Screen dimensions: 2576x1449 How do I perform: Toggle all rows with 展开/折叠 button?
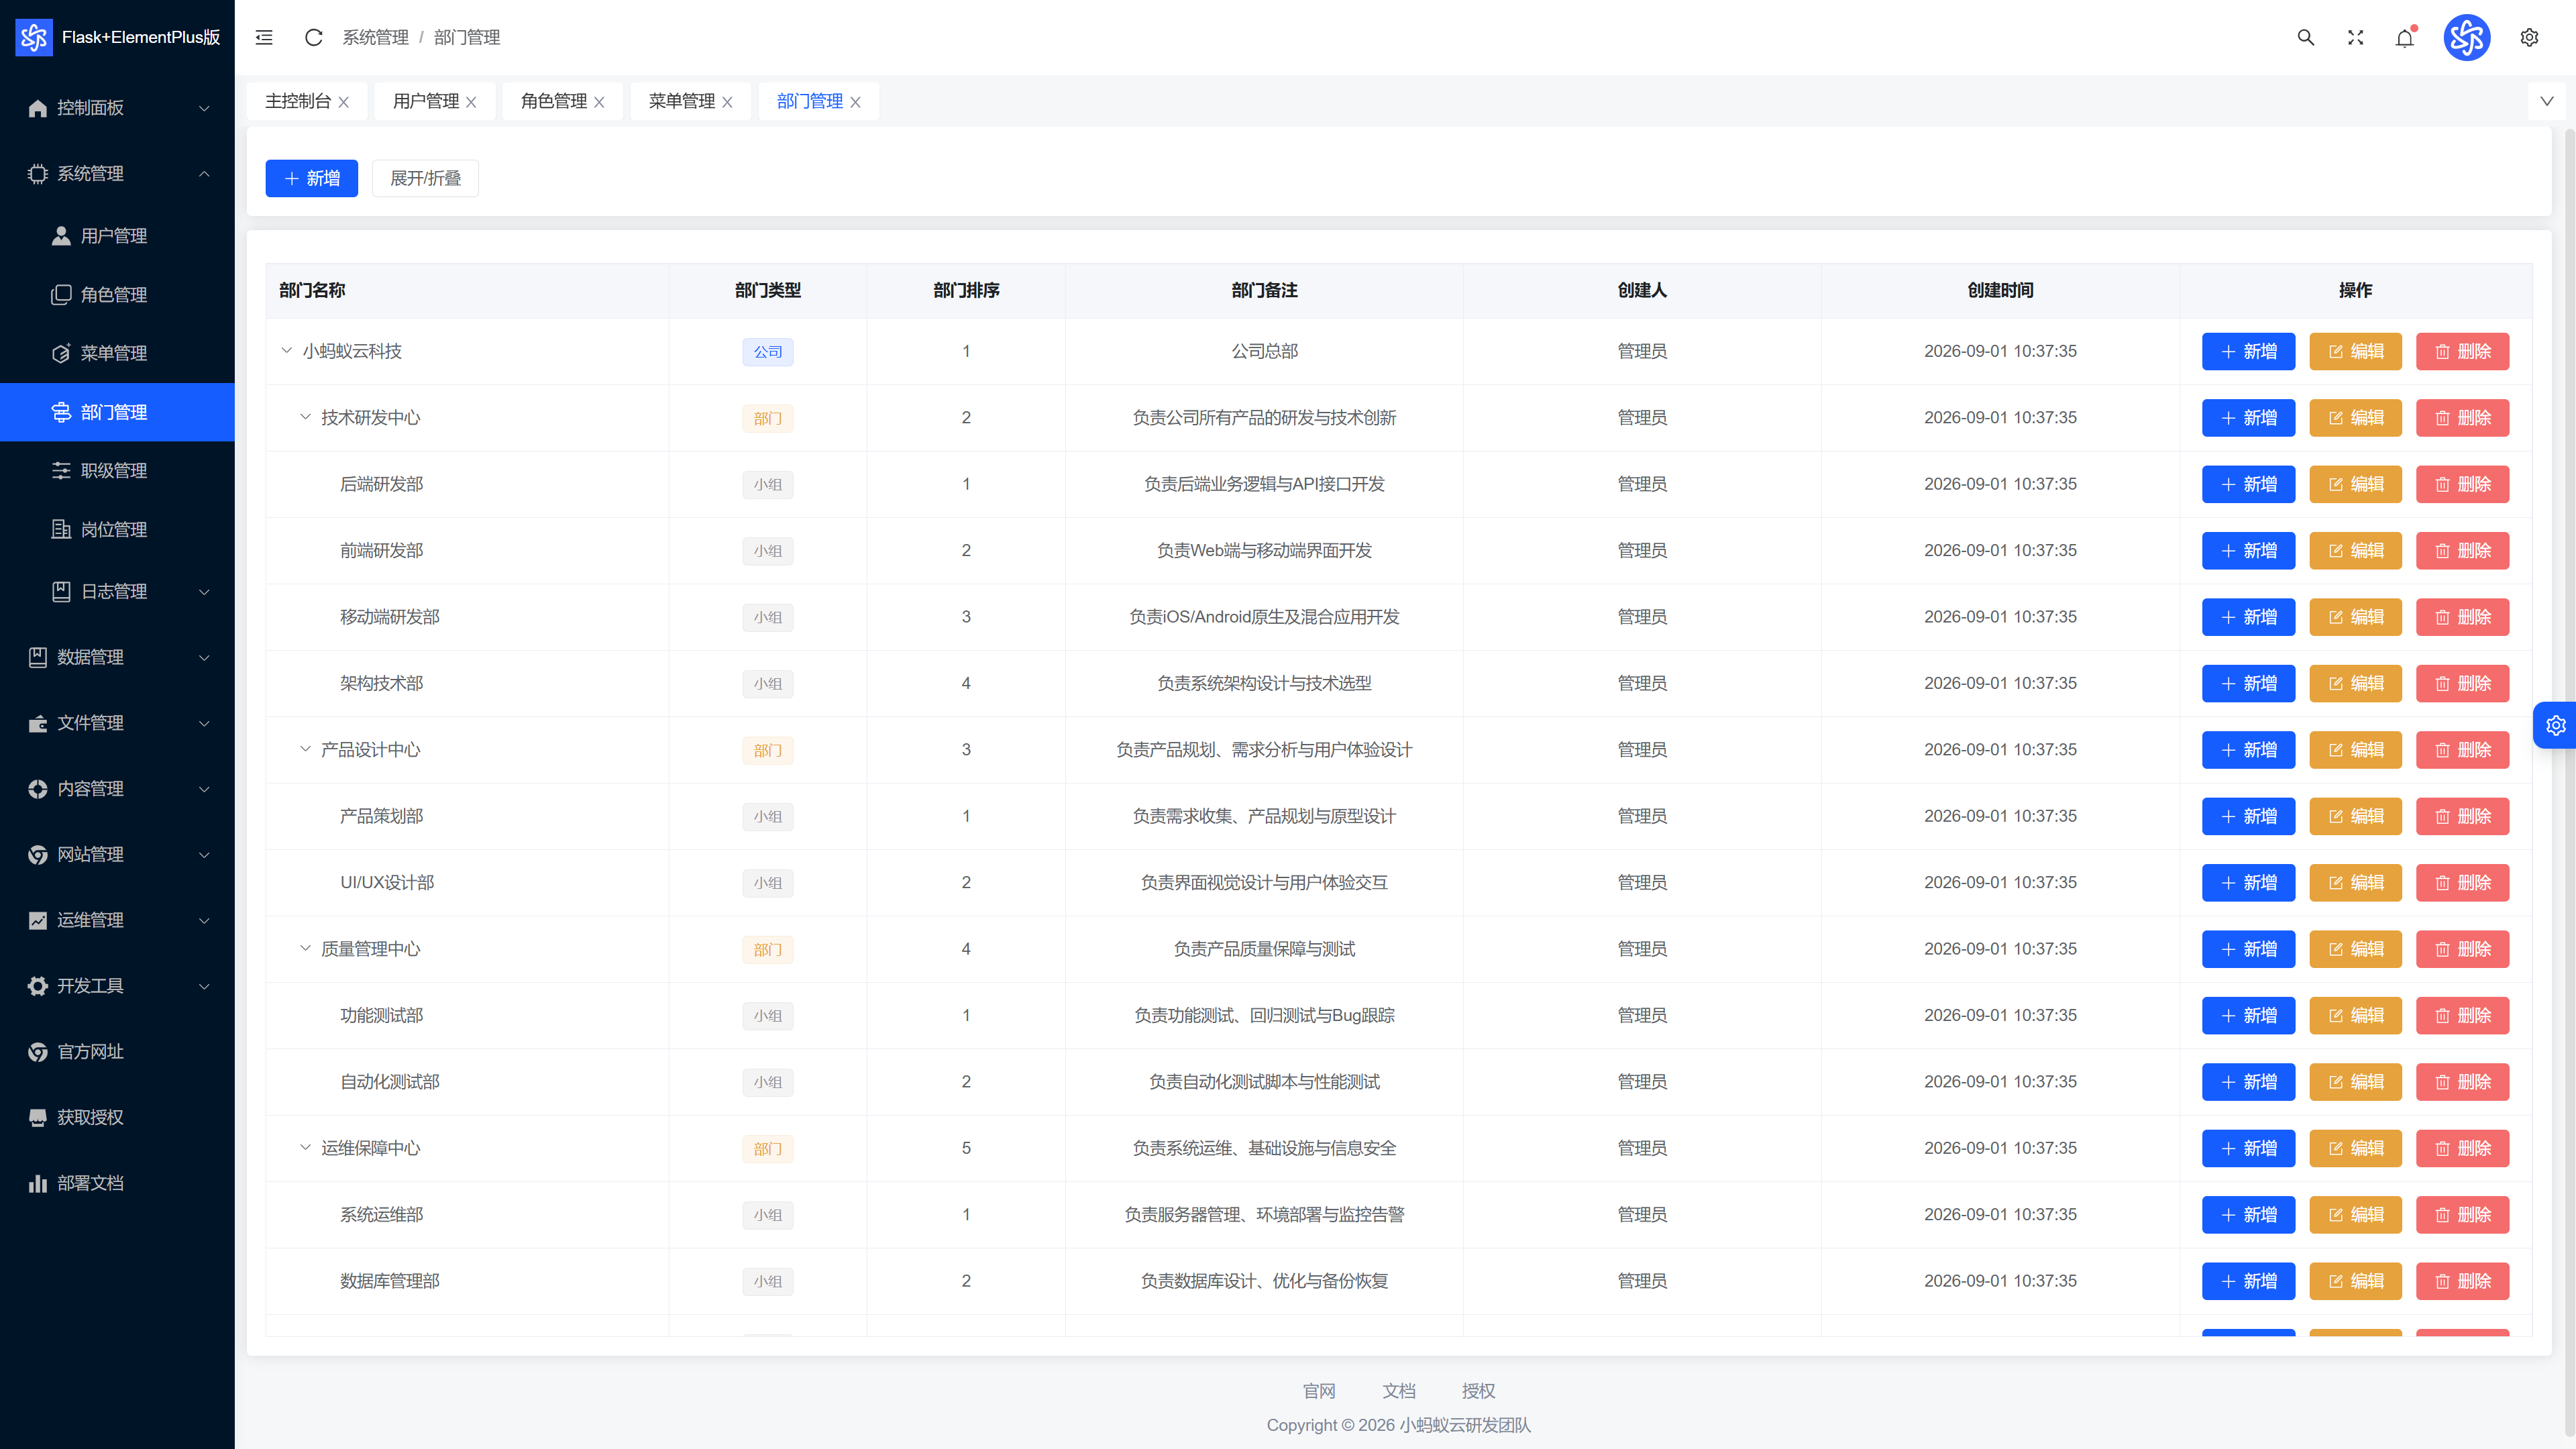(x=425, y=178)
